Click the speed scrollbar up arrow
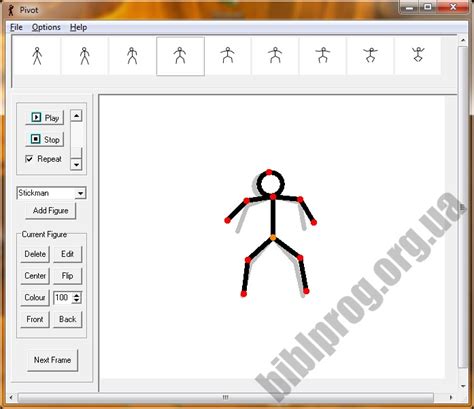 coord(76,116)
